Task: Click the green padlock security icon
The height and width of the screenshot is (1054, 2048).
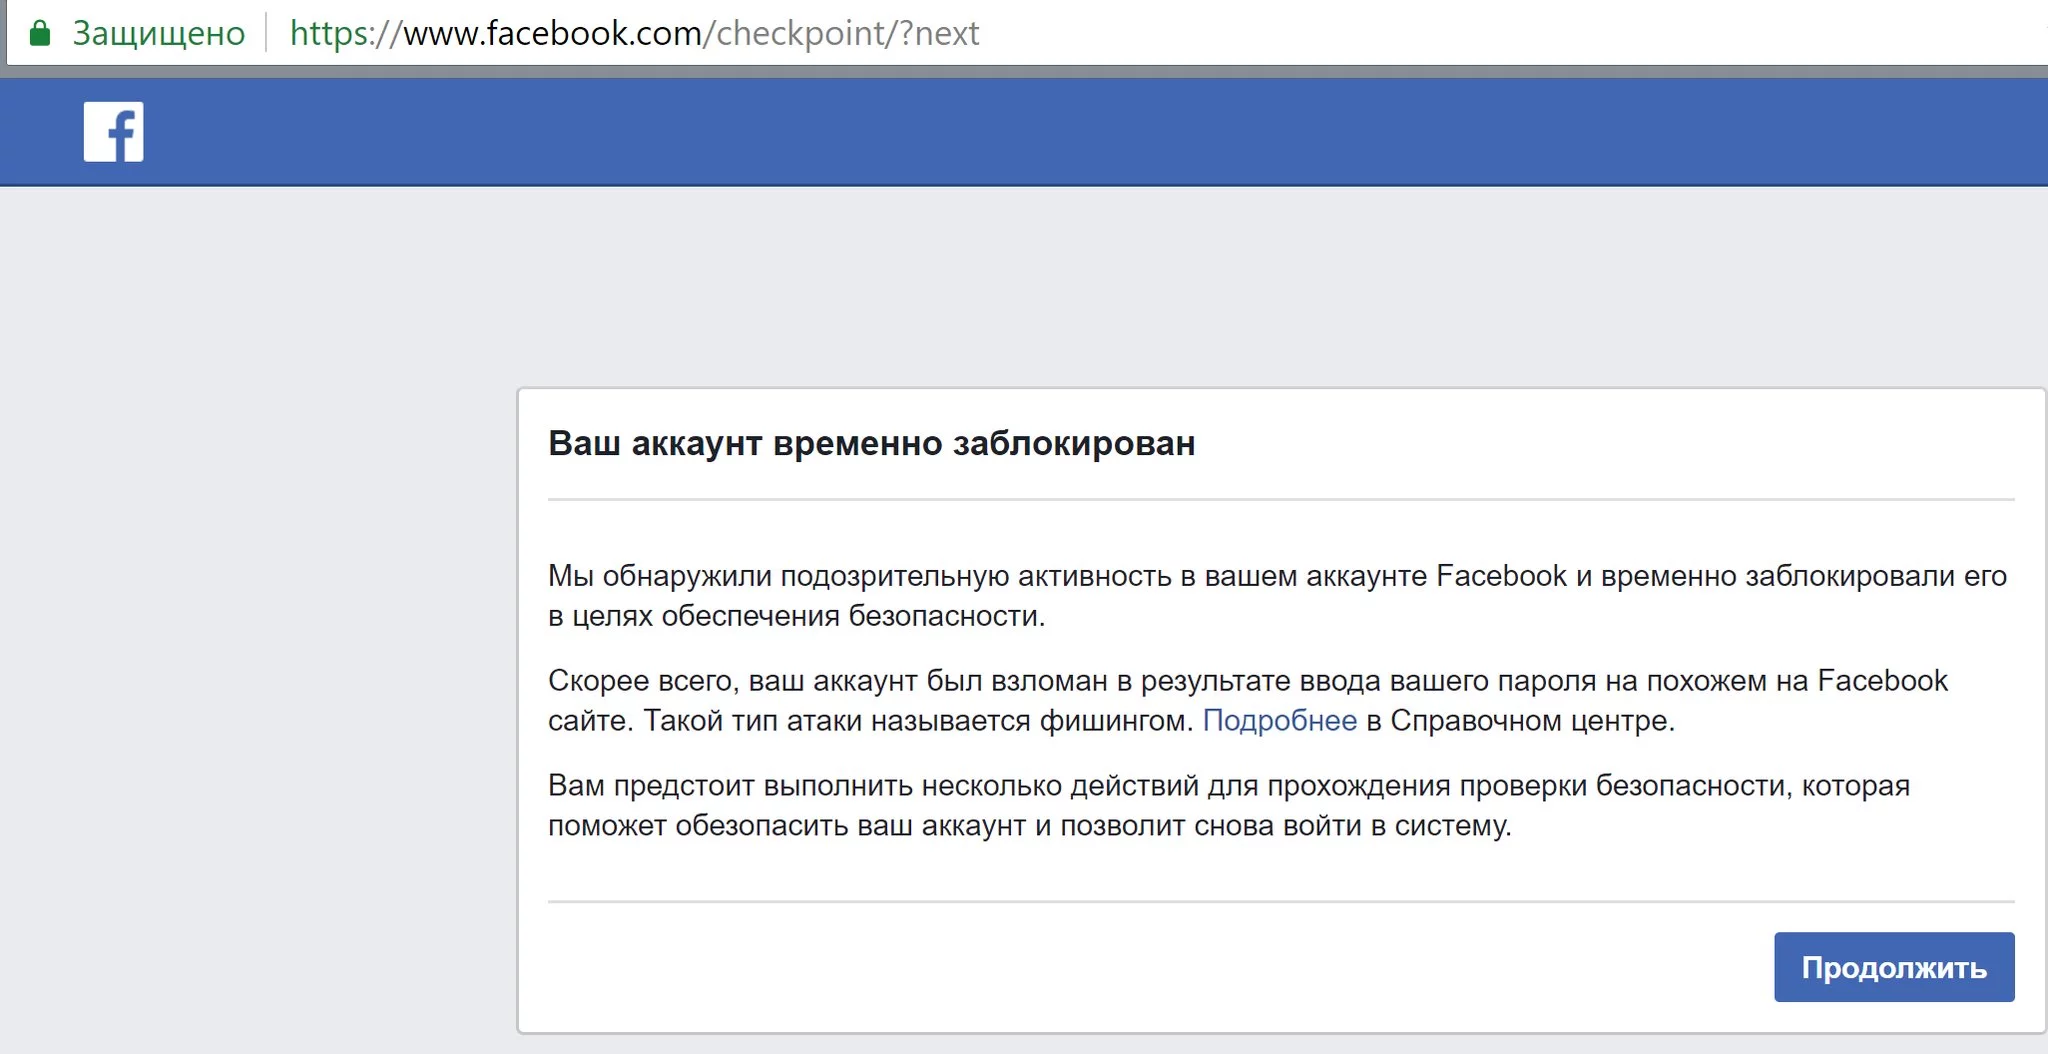Action: (x=40, y=34)
